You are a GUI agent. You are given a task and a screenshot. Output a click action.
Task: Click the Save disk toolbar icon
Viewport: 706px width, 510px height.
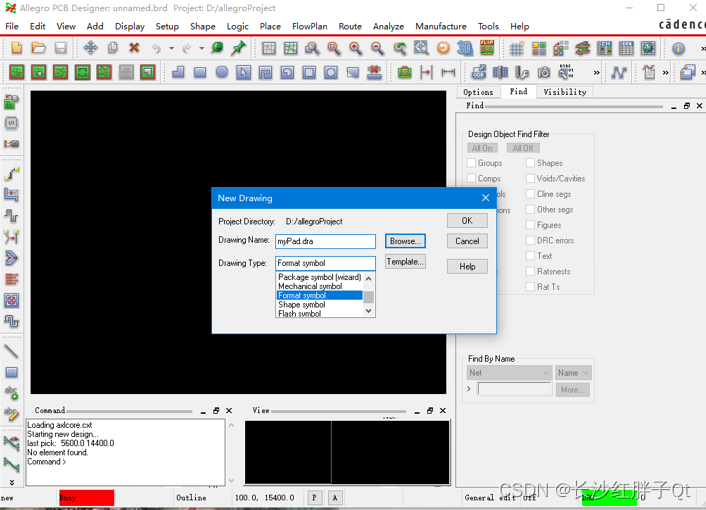tap(60, 48)
